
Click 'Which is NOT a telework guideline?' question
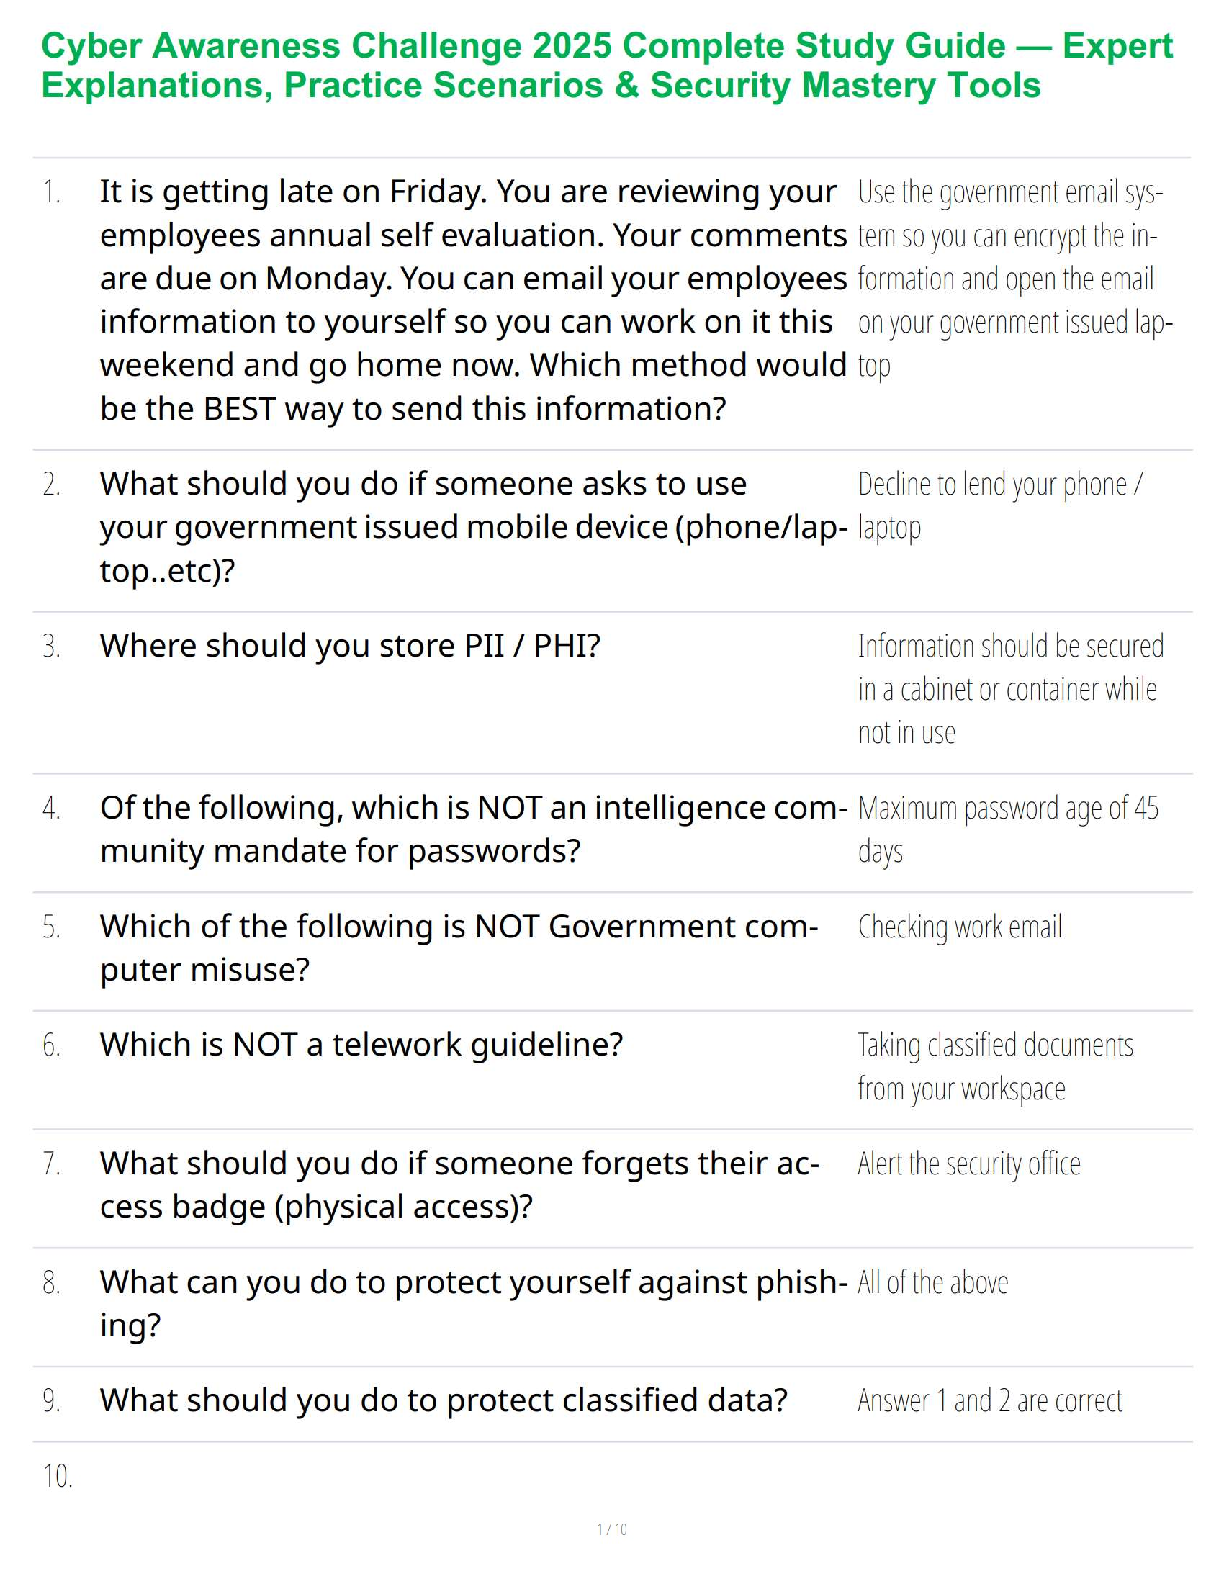coord(361,1045)
